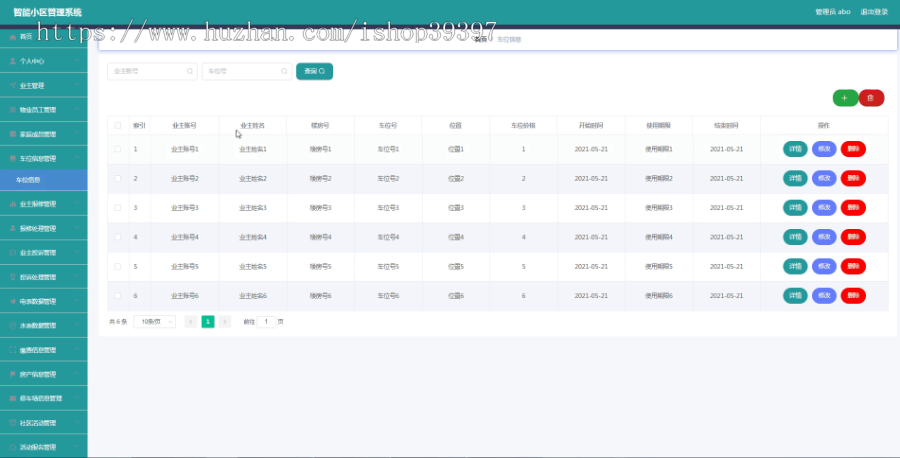Check the box for row 业主账号2
Screen dimensions: 900x458
click(118, 178)
